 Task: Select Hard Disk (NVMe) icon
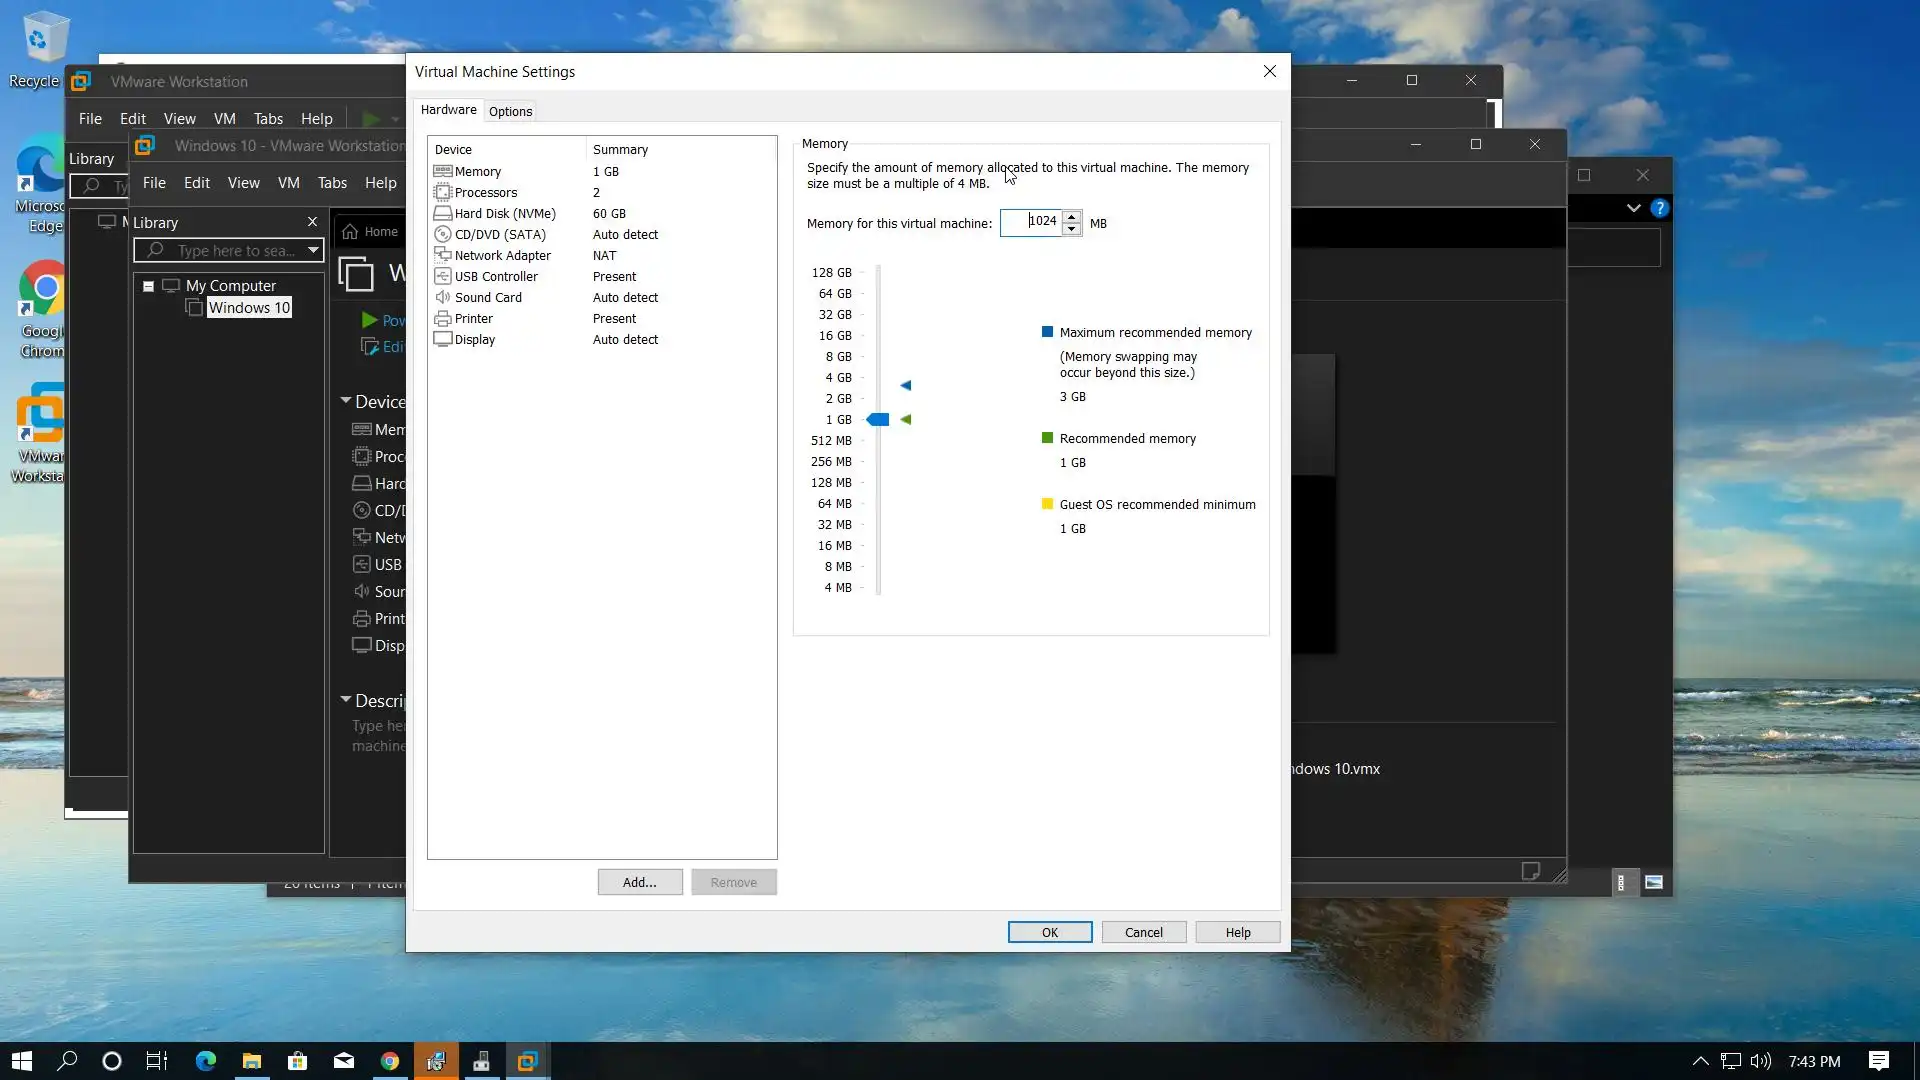[442, 213]
